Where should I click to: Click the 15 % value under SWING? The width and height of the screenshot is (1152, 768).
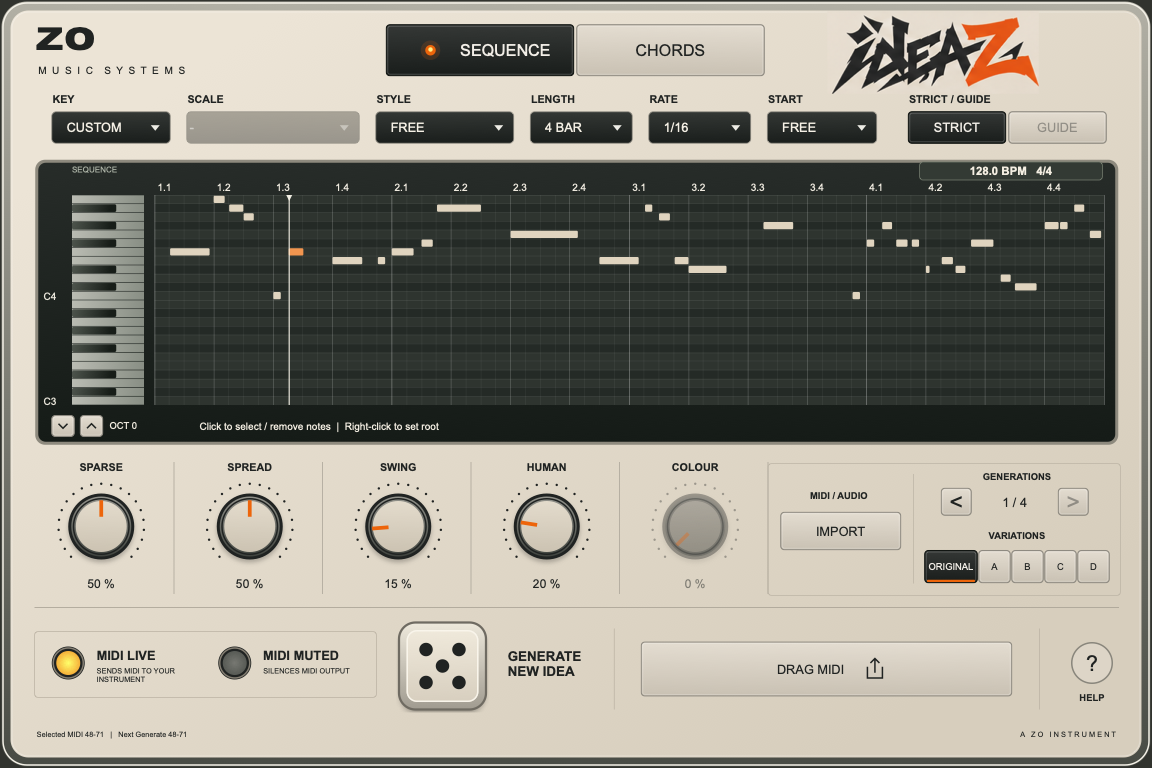397,584
